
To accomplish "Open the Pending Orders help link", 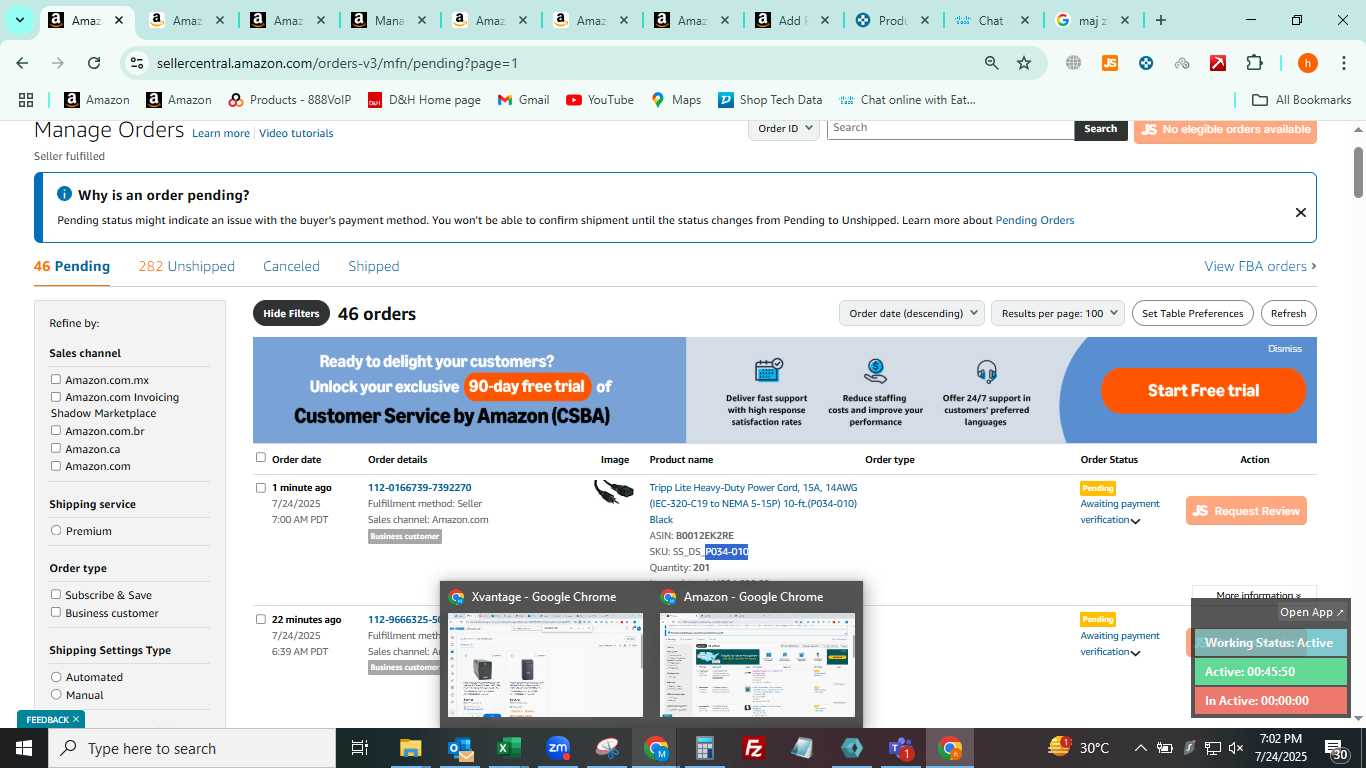I will (x=1034, y=220).
